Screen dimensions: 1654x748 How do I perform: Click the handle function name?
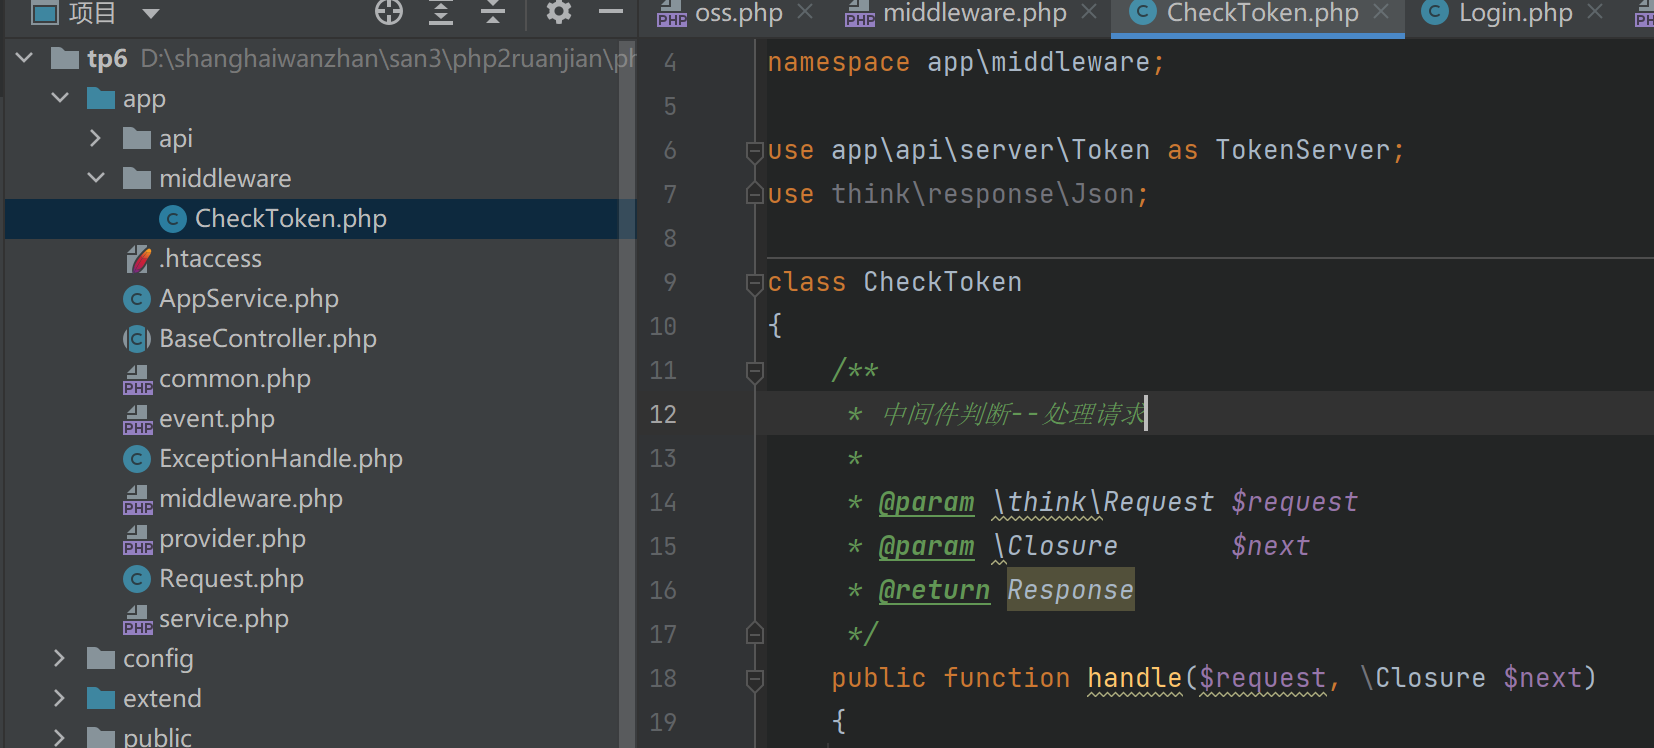[1135, 678]
